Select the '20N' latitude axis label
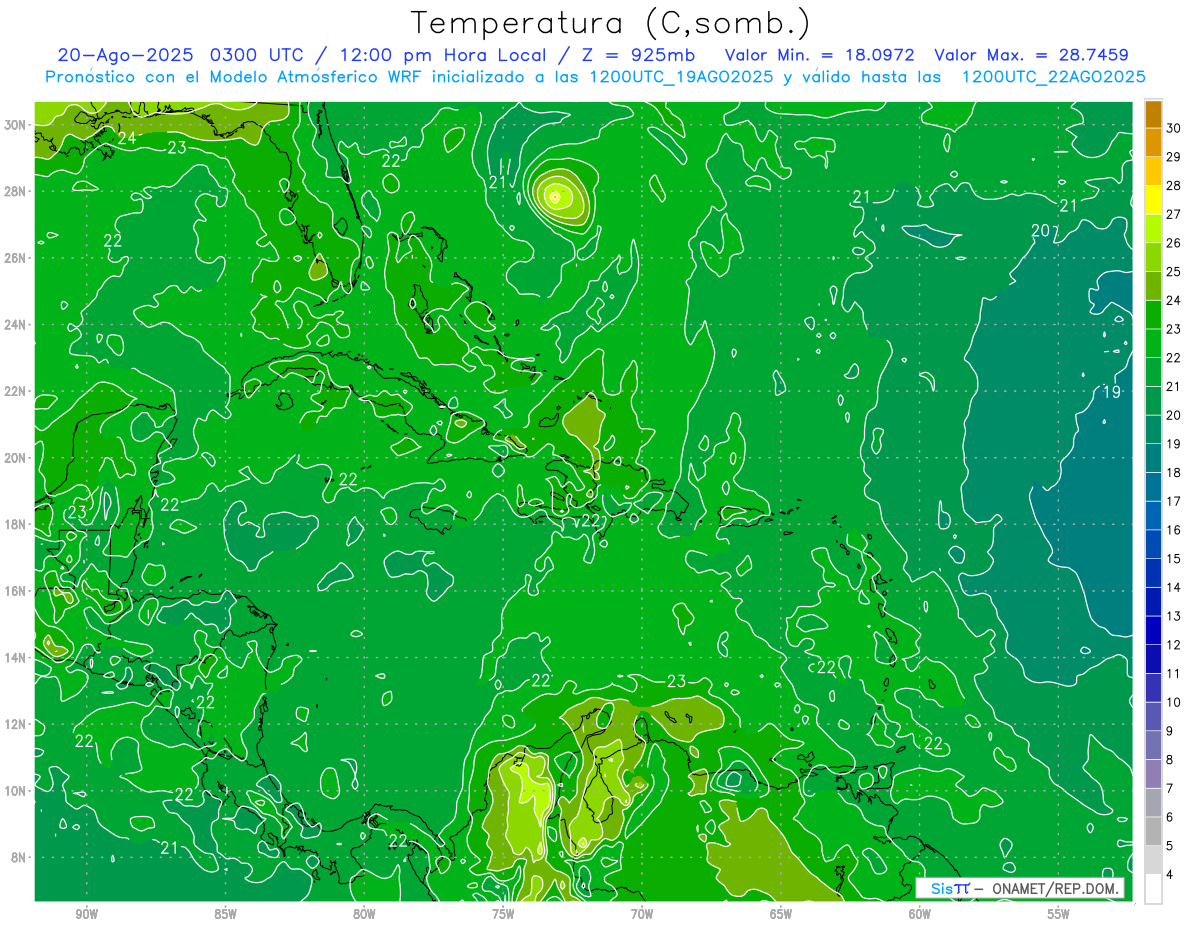Viewport: 1200px width, 927px height. coord(17,458)
